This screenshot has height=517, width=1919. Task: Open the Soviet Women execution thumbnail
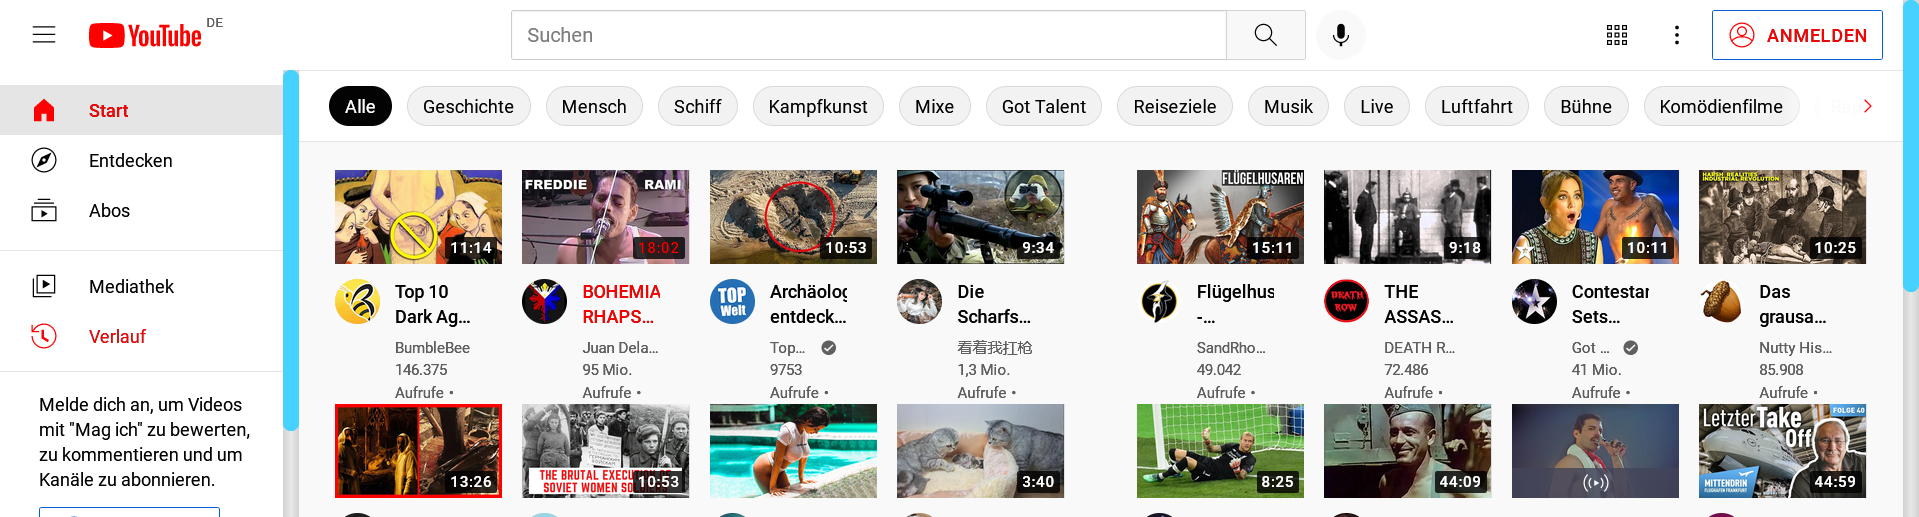[x=605, y=451]
